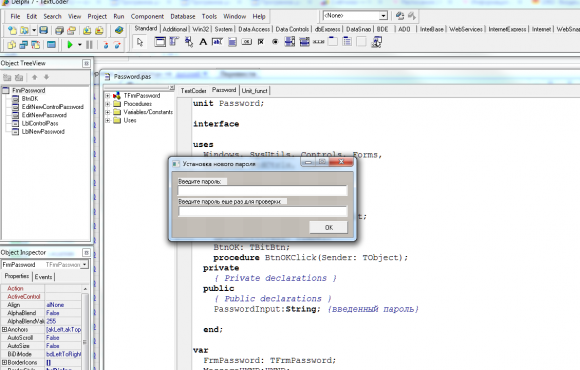Select EditNewPassword in the Object TreeView
The height and width of the screenshot is (370, 580).
click(x=44, y=115)
